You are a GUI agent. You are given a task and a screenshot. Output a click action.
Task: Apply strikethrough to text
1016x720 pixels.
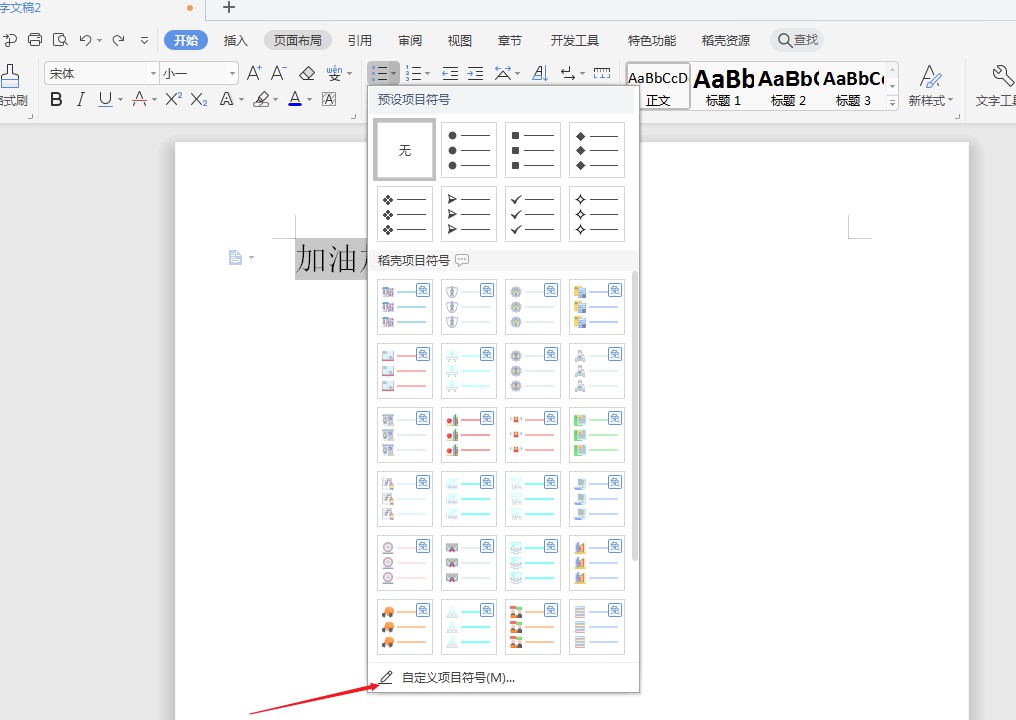tap(139, 99)
